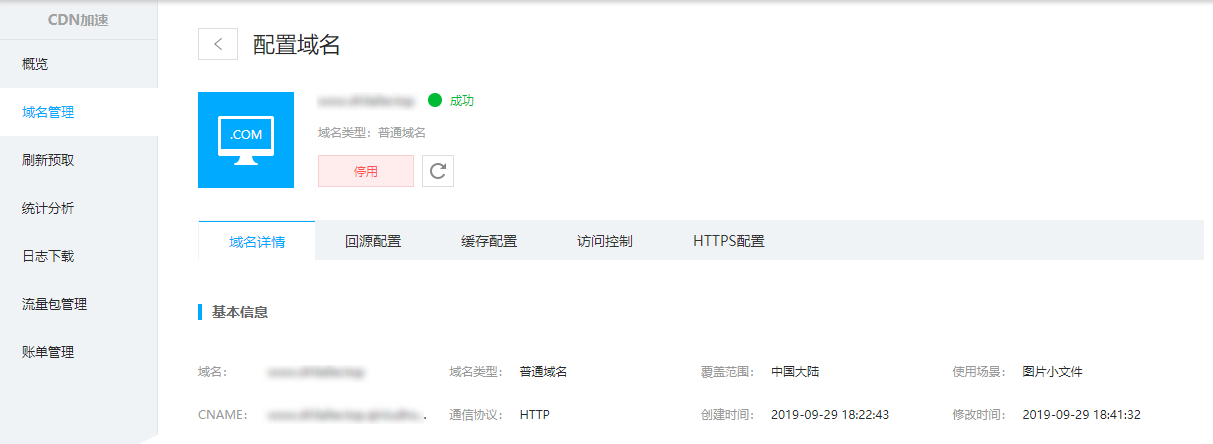Switch to the 域名详情 tab
This screenshot has height=444, width=1213.
[x=257, y=241]
